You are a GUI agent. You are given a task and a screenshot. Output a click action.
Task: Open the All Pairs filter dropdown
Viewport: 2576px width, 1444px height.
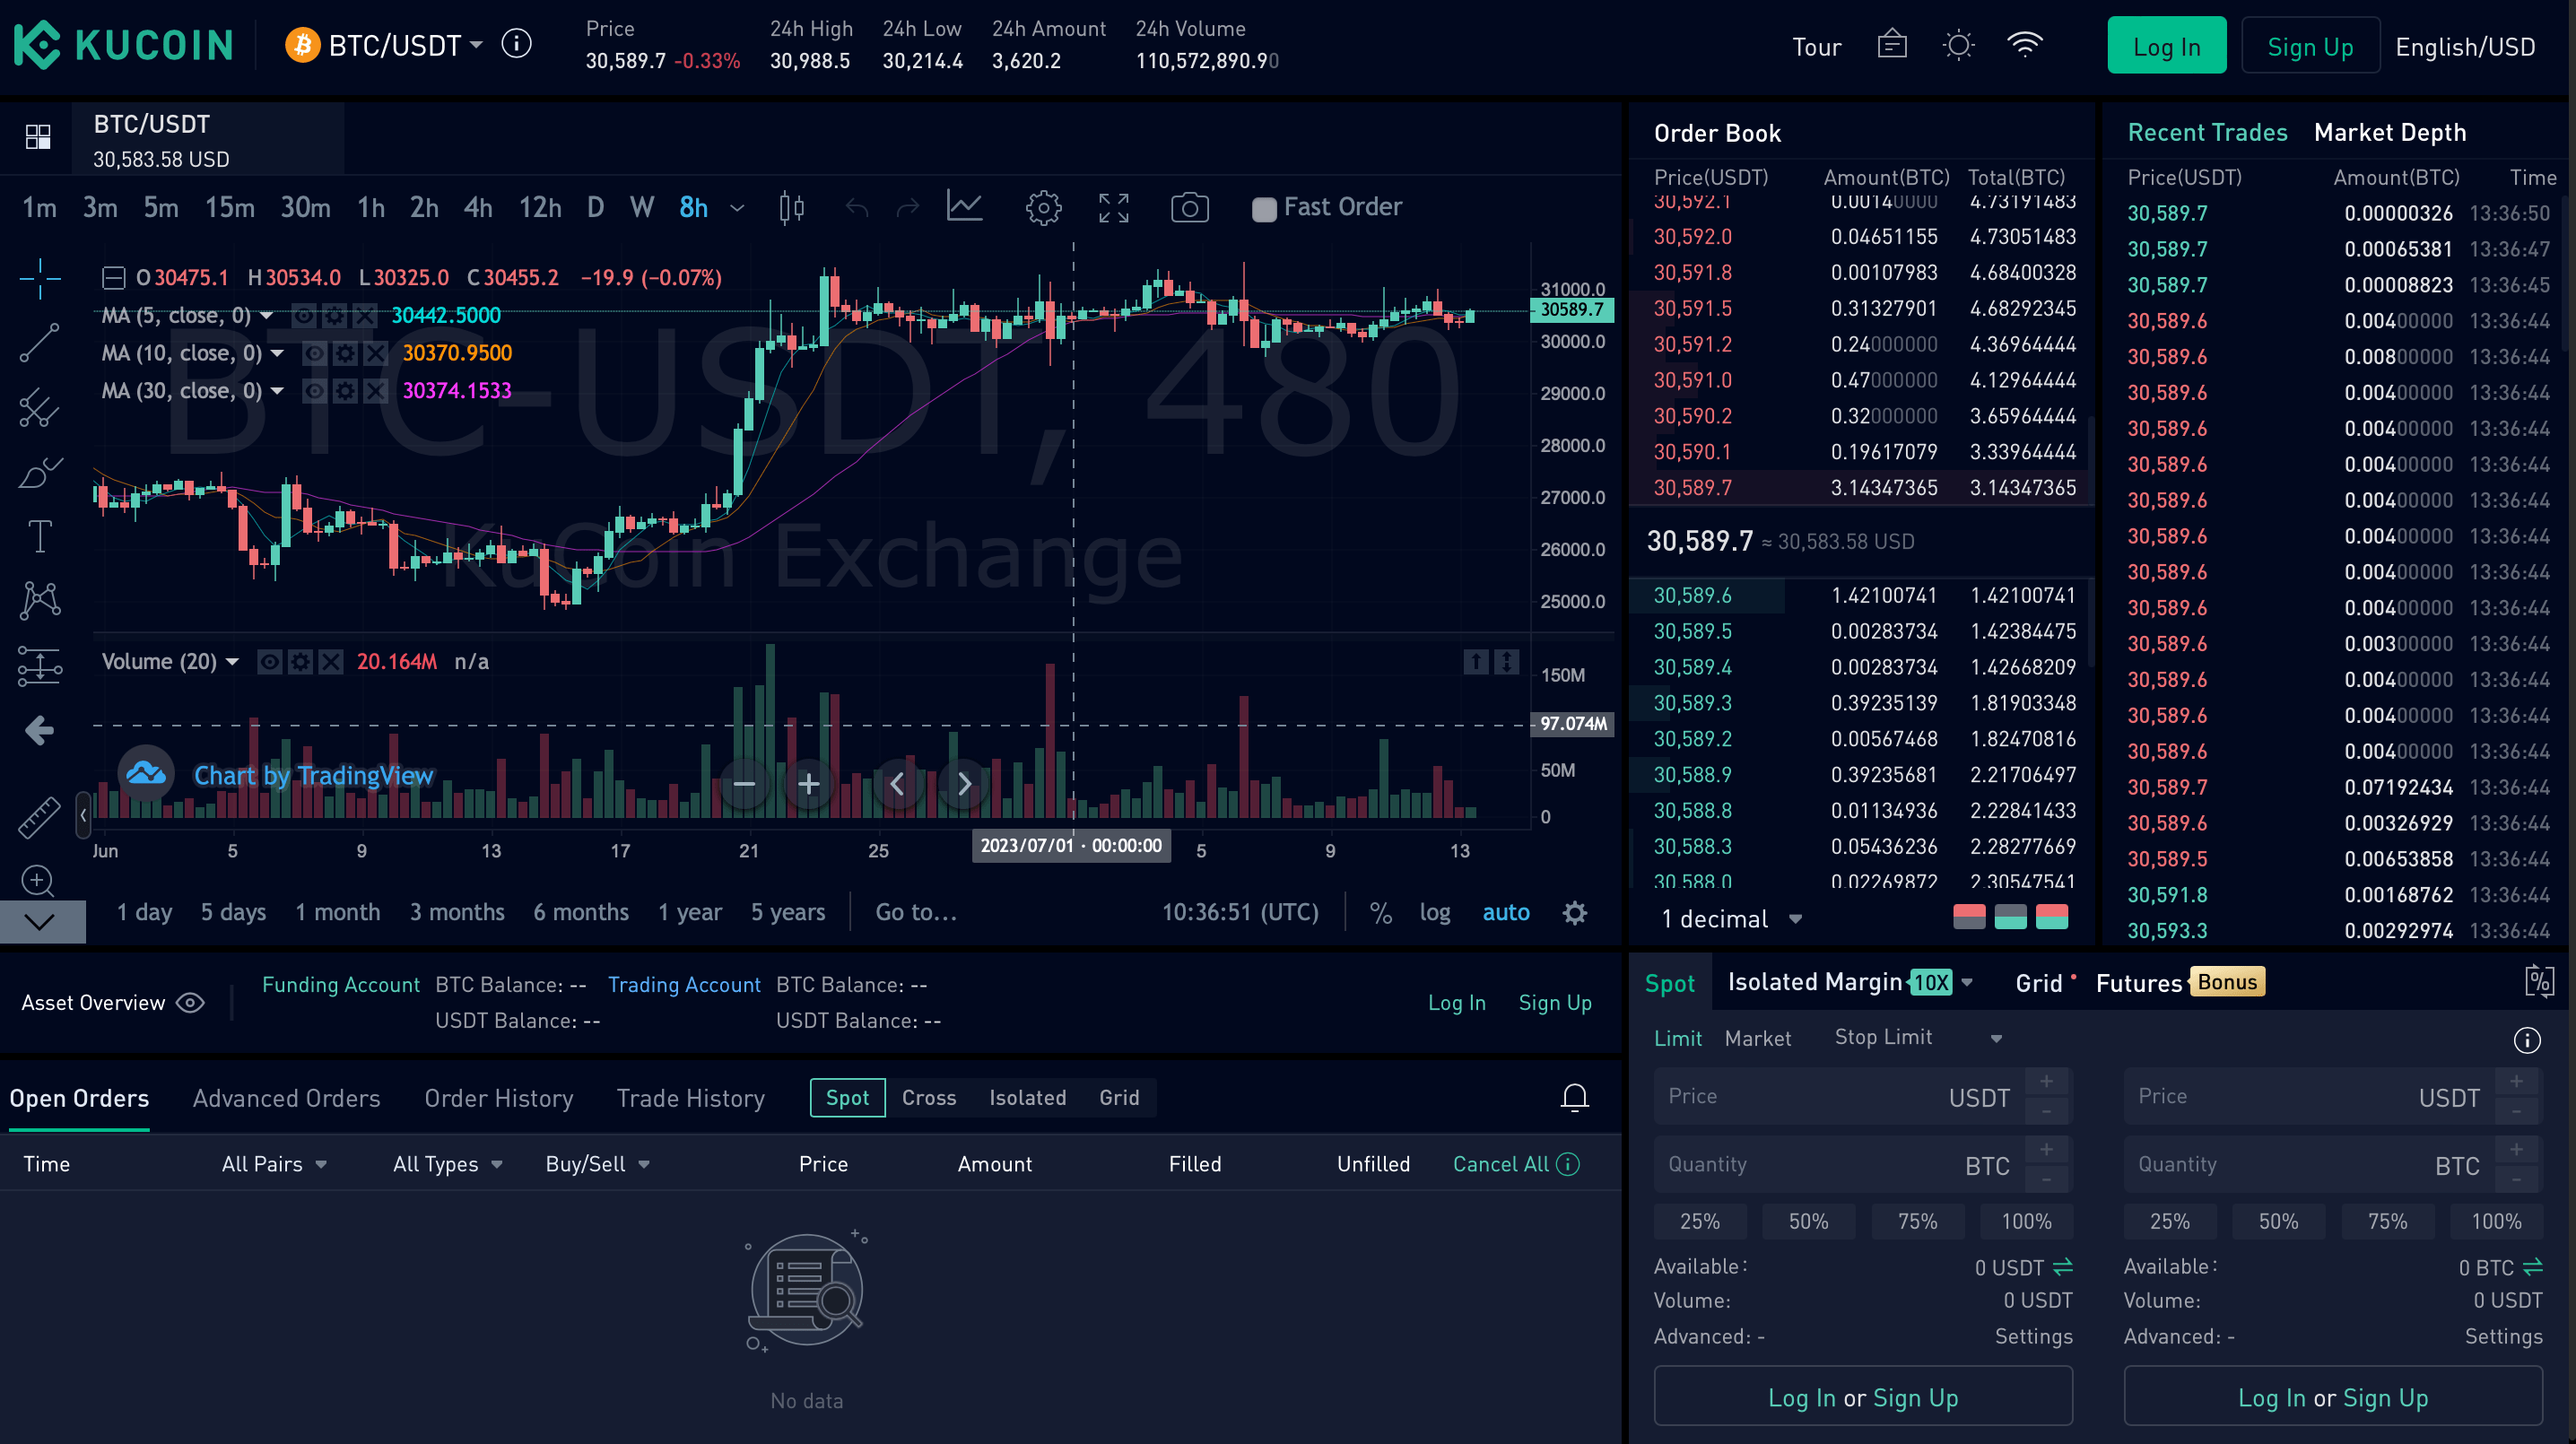[x=274, y=1164]
